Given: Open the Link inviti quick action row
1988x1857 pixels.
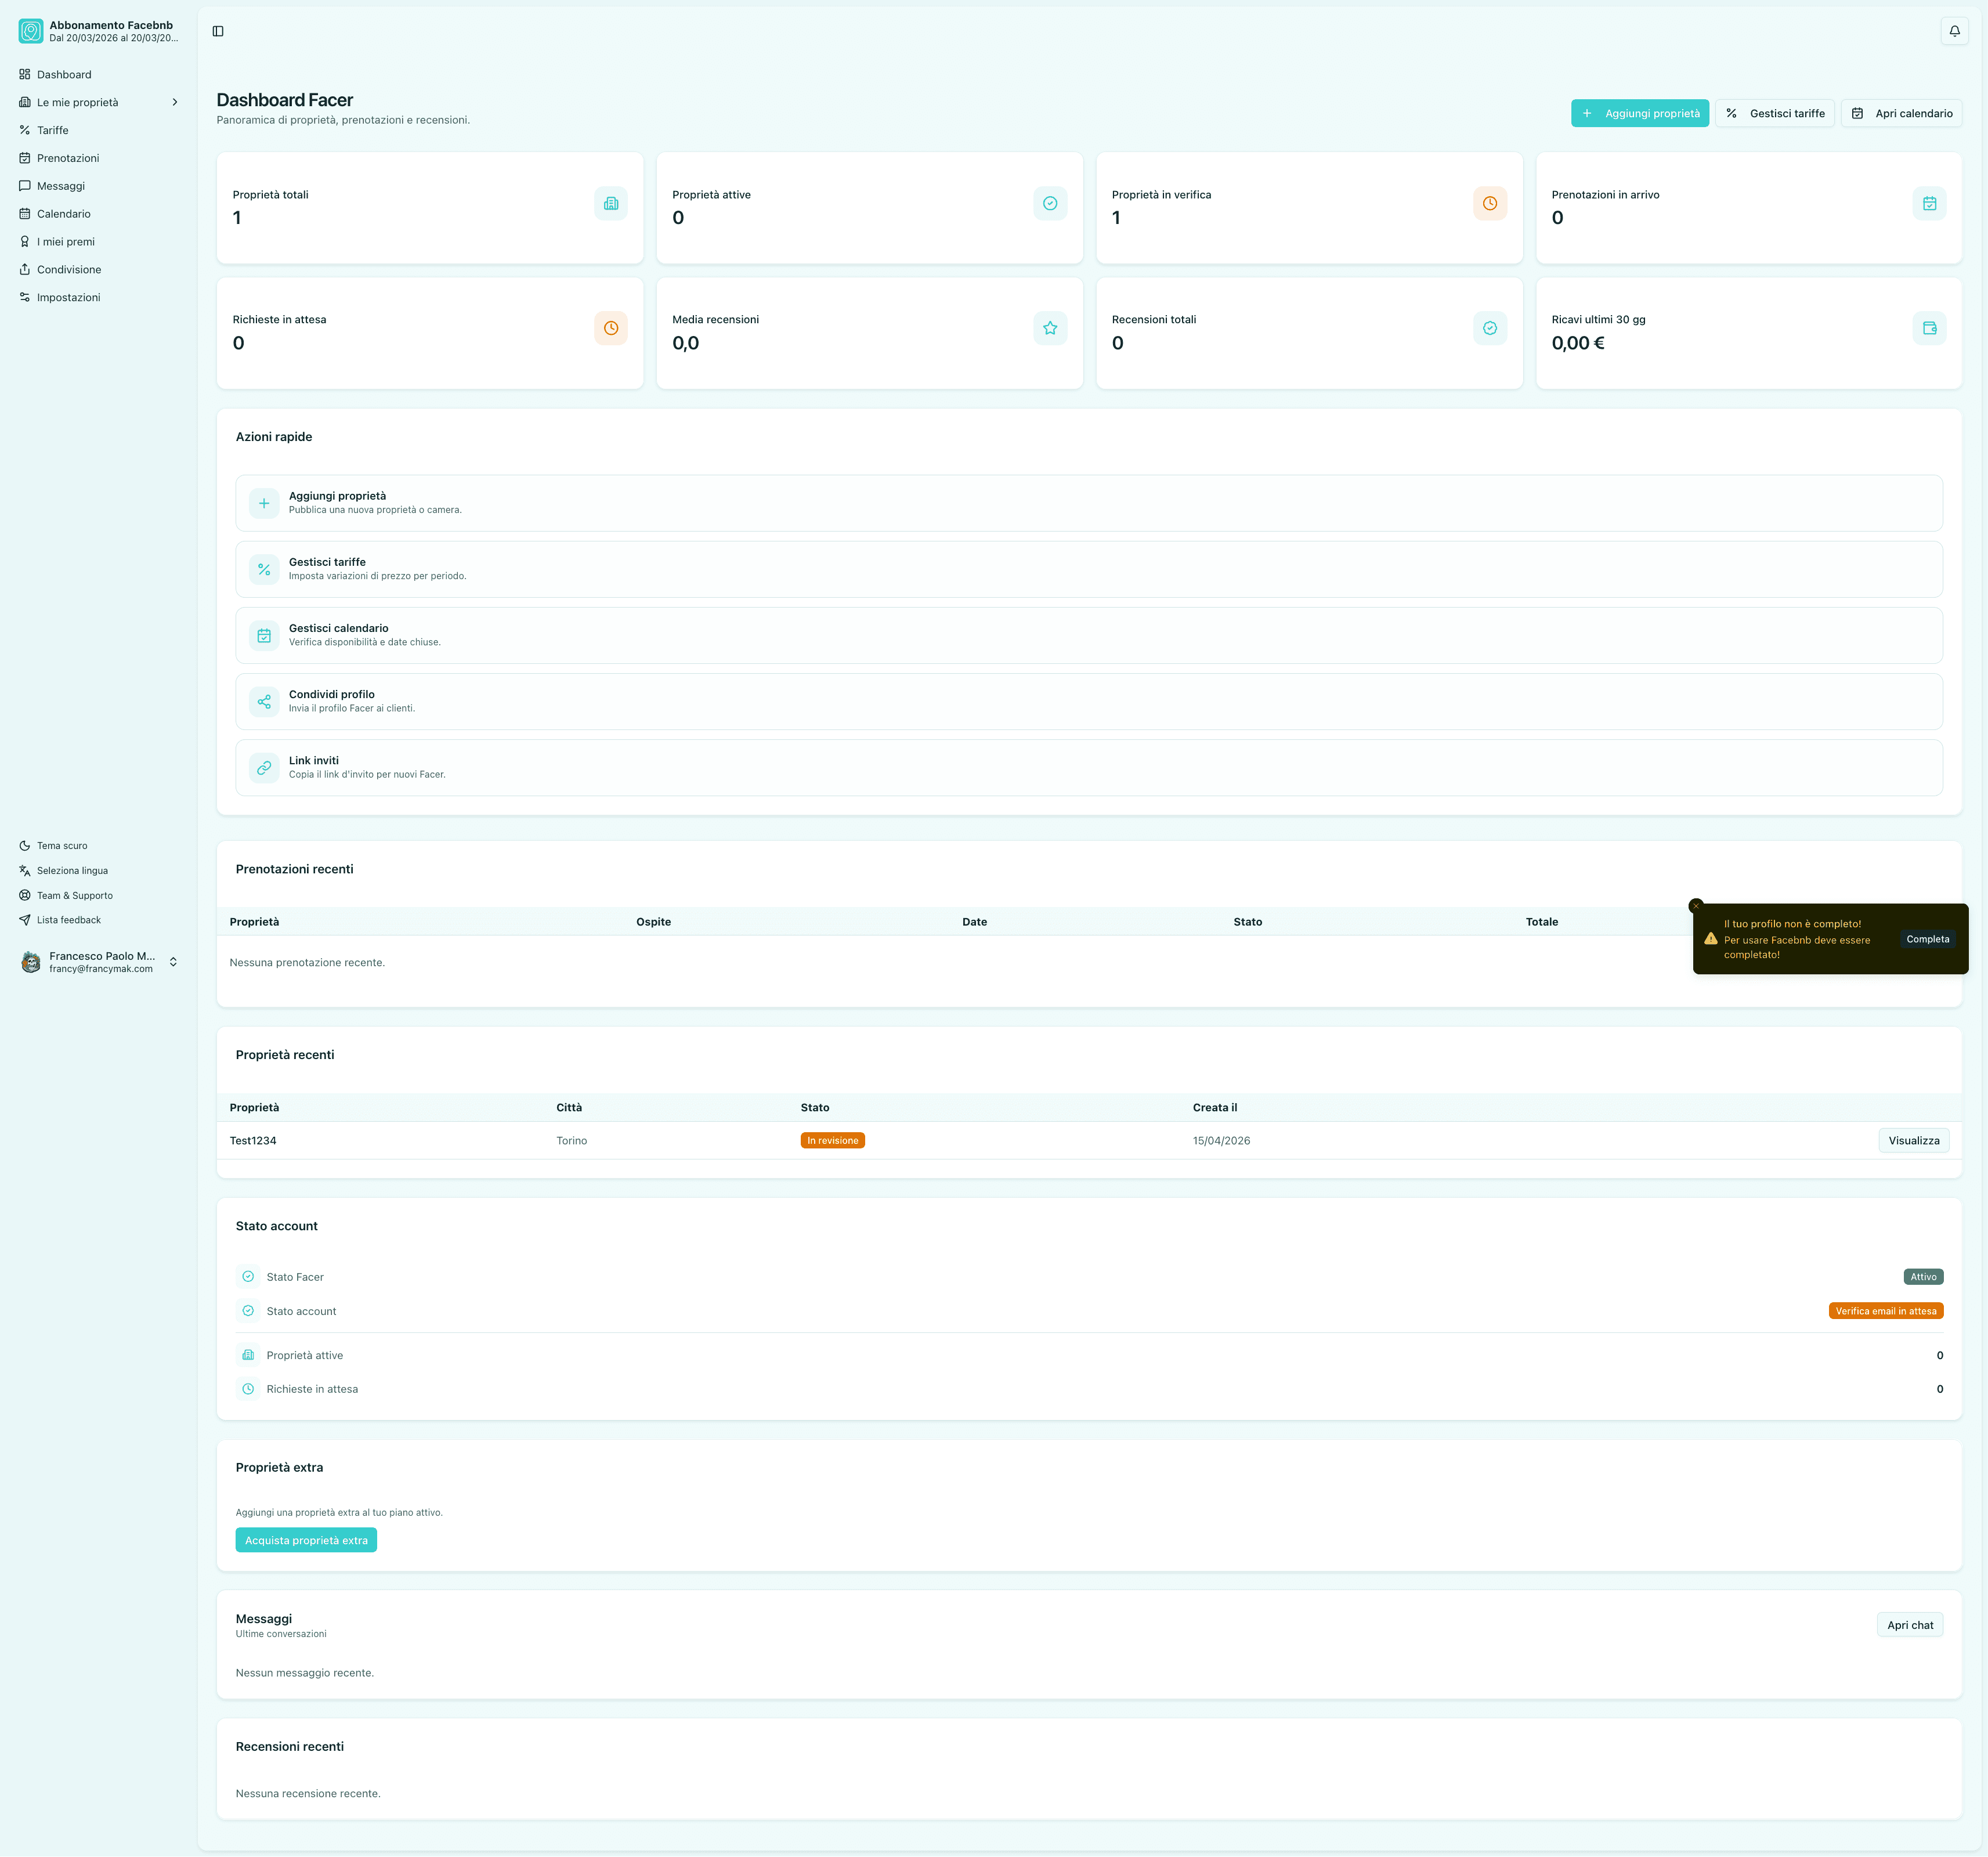Looking at the screenshot, I should [x=1089, y=768].
